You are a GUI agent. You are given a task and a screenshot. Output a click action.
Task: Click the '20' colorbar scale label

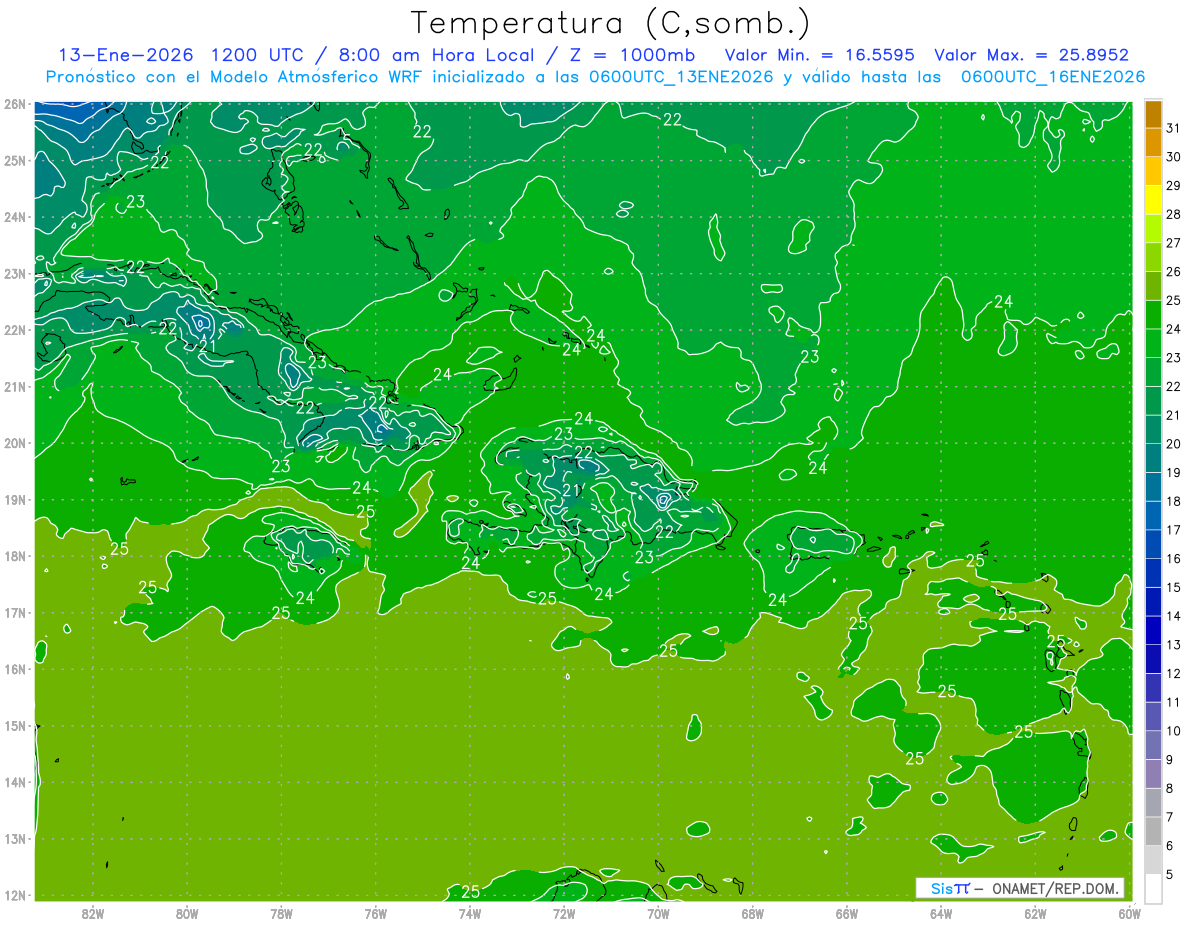[x=1173, y=444]
